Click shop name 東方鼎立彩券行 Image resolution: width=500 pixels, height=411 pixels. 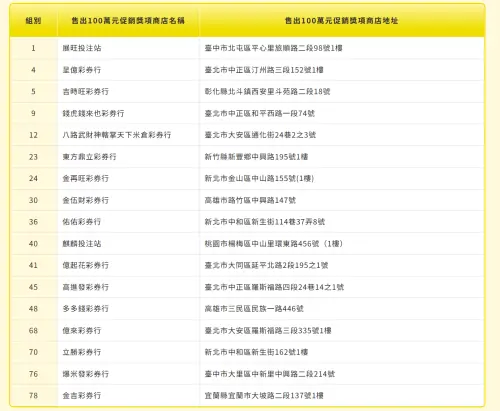point(89,157)
